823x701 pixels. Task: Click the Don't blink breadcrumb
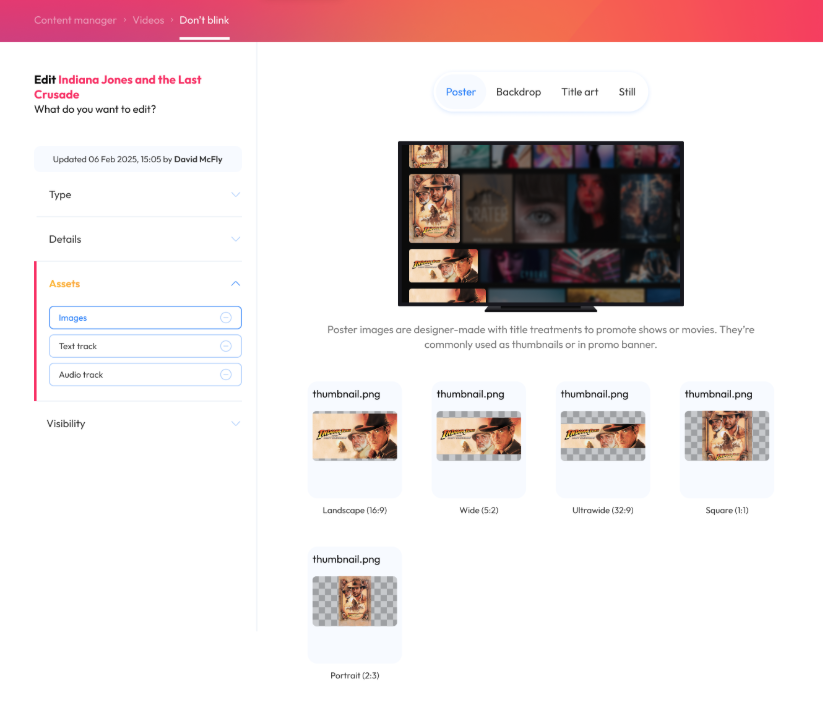[204, 20]
